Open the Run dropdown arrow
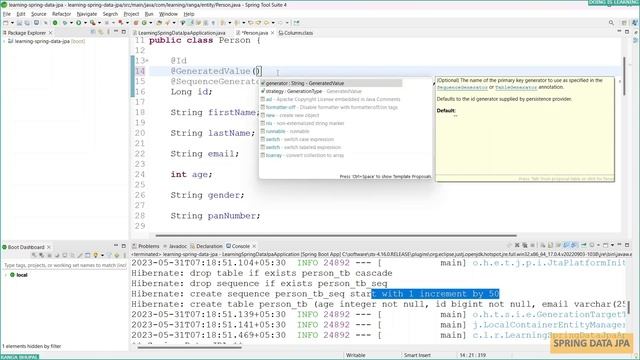 click(85, 23)
